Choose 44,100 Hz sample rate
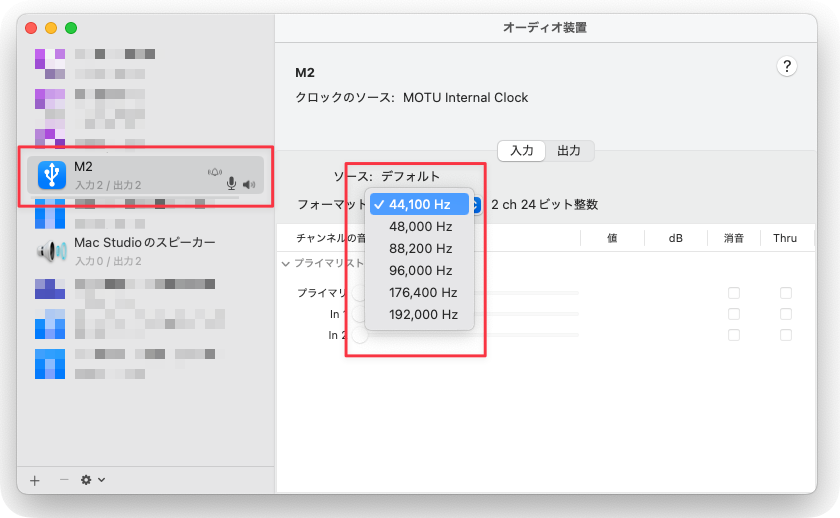This screenshot has height=518, width=840. tap(419, 204)
